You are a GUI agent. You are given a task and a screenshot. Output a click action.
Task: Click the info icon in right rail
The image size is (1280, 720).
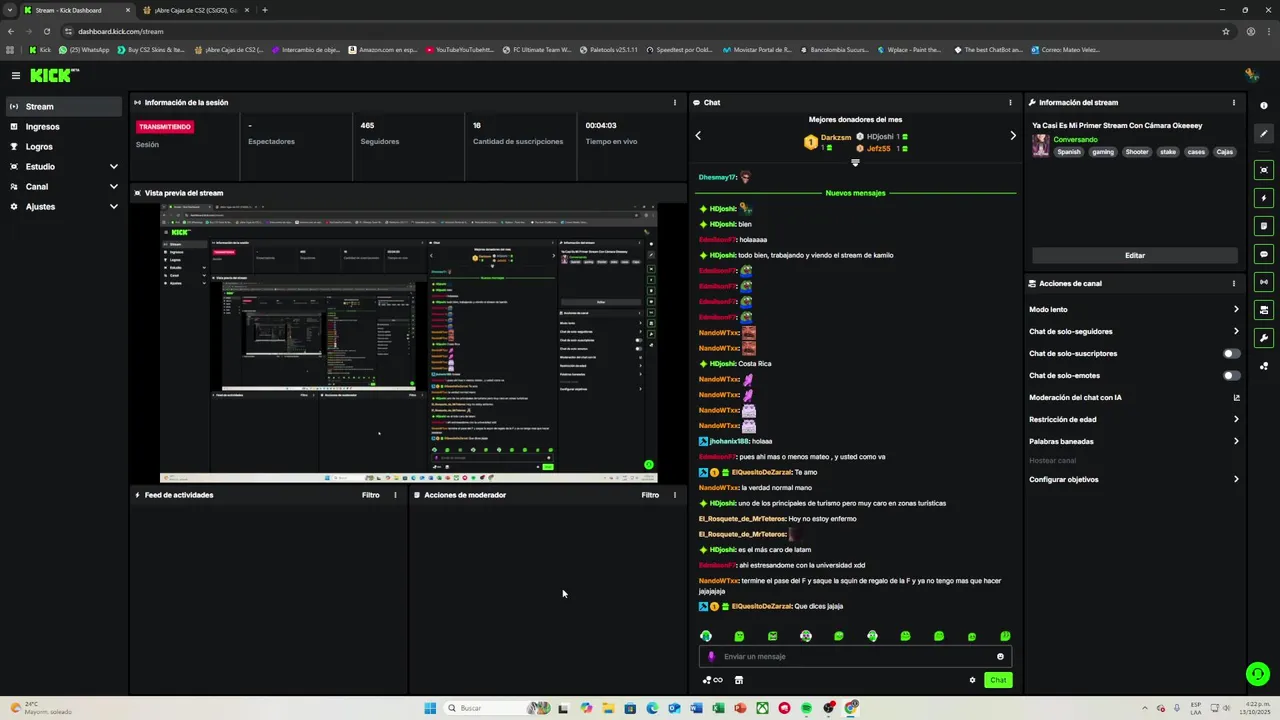(x=1264, y=106)
